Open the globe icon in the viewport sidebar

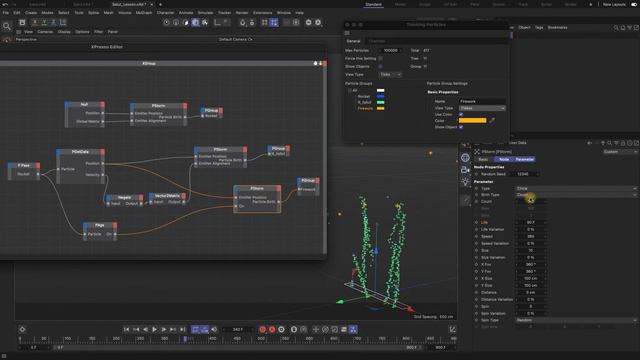click(x=465, y=158)
